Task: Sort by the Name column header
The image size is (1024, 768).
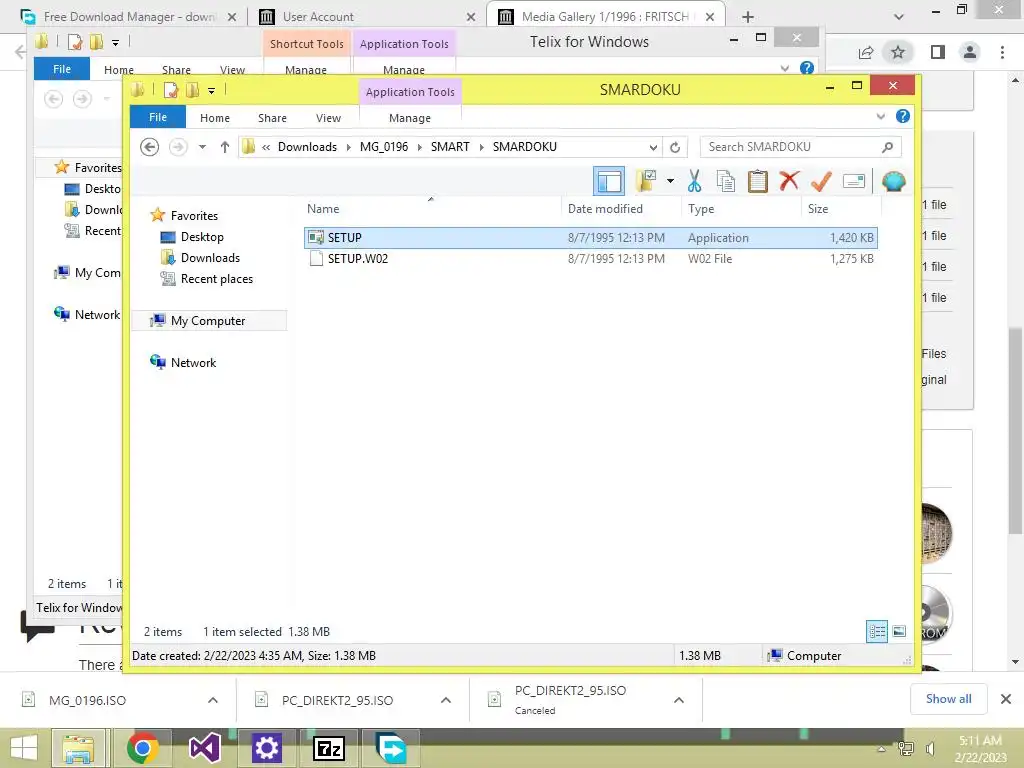Action: 323,209
